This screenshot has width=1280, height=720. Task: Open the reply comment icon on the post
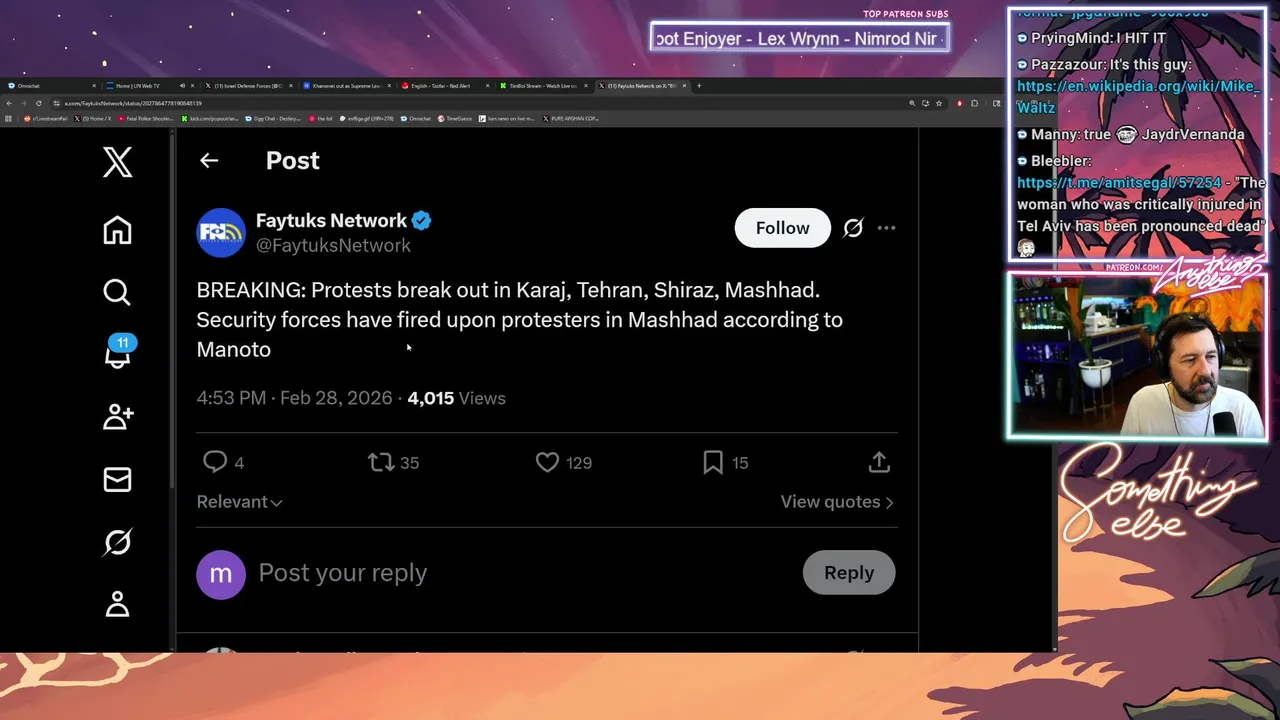coord(215,462)
